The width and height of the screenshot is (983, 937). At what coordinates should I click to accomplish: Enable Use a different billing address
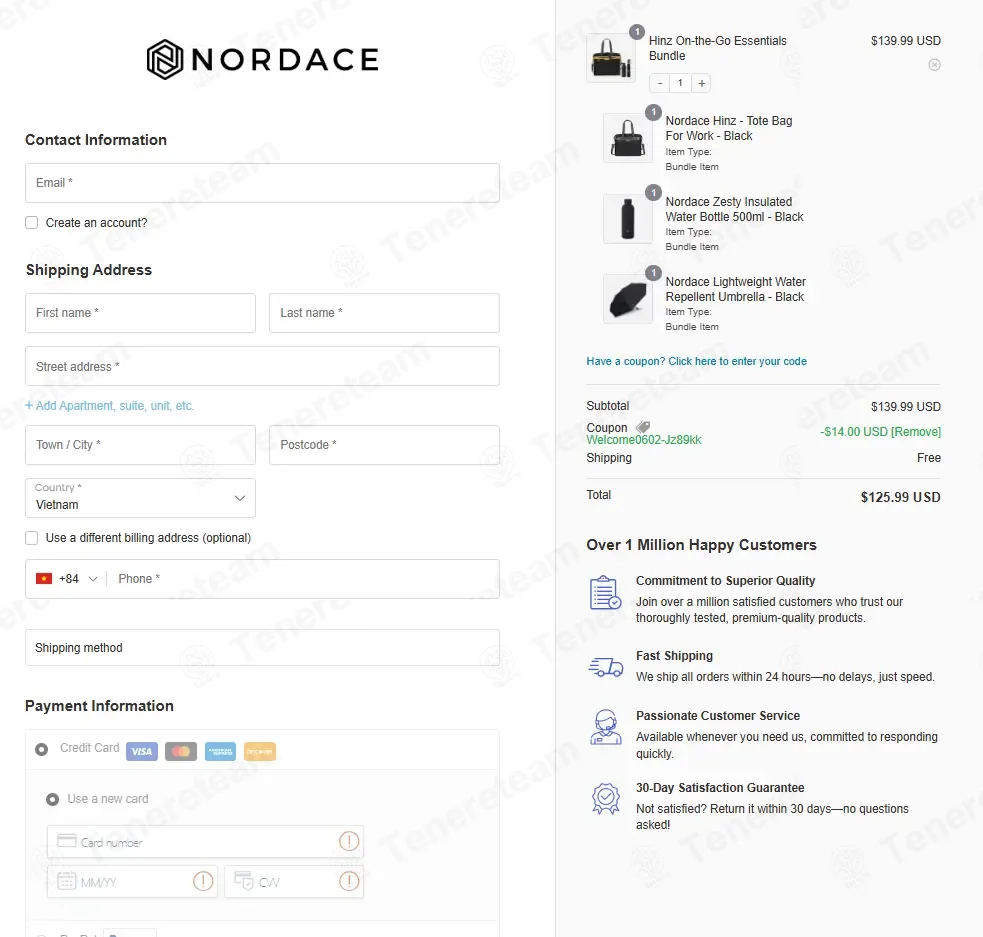click(31, 538)
